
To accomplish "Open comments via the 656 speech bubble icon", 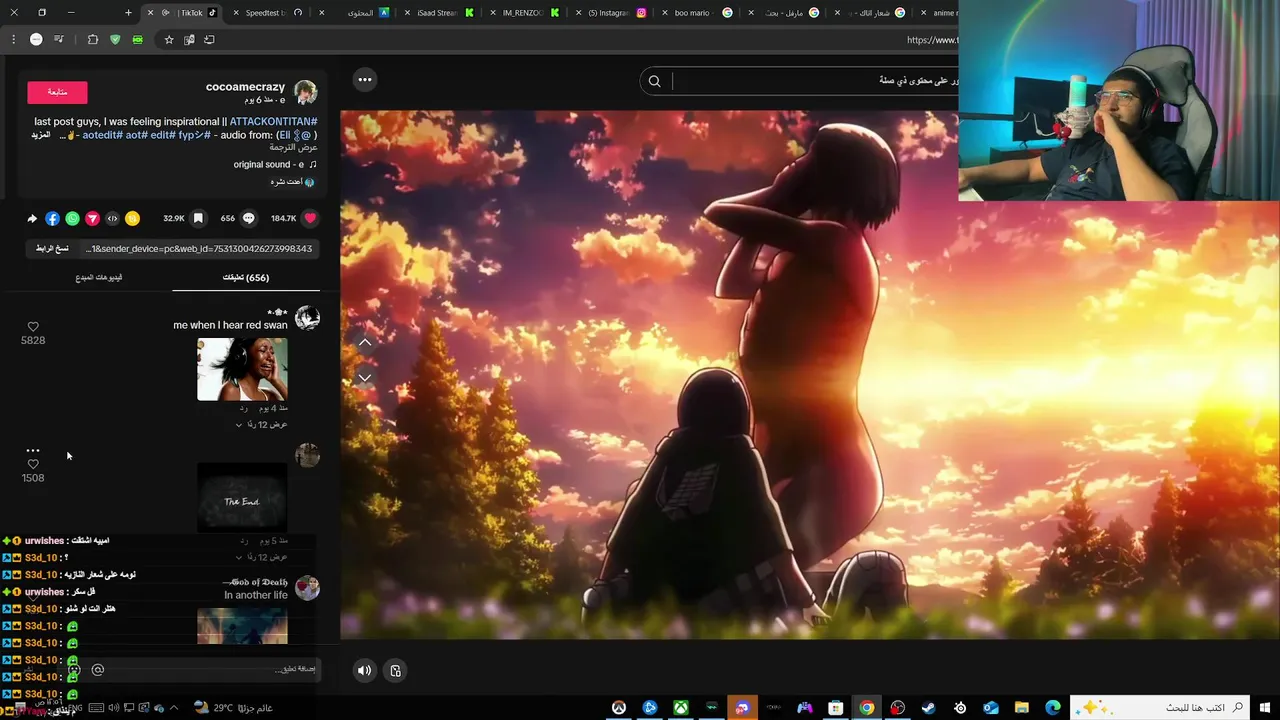I will coord(248,218).
